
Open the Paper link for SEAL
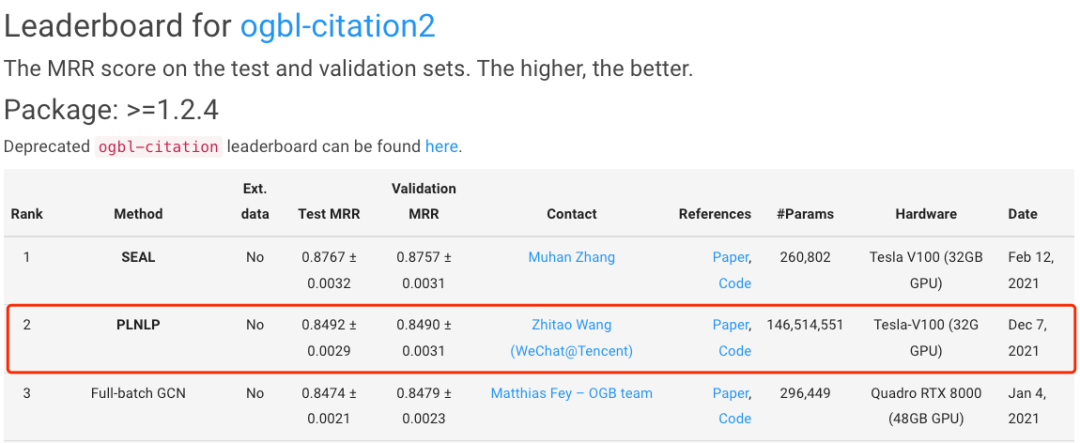730,257
